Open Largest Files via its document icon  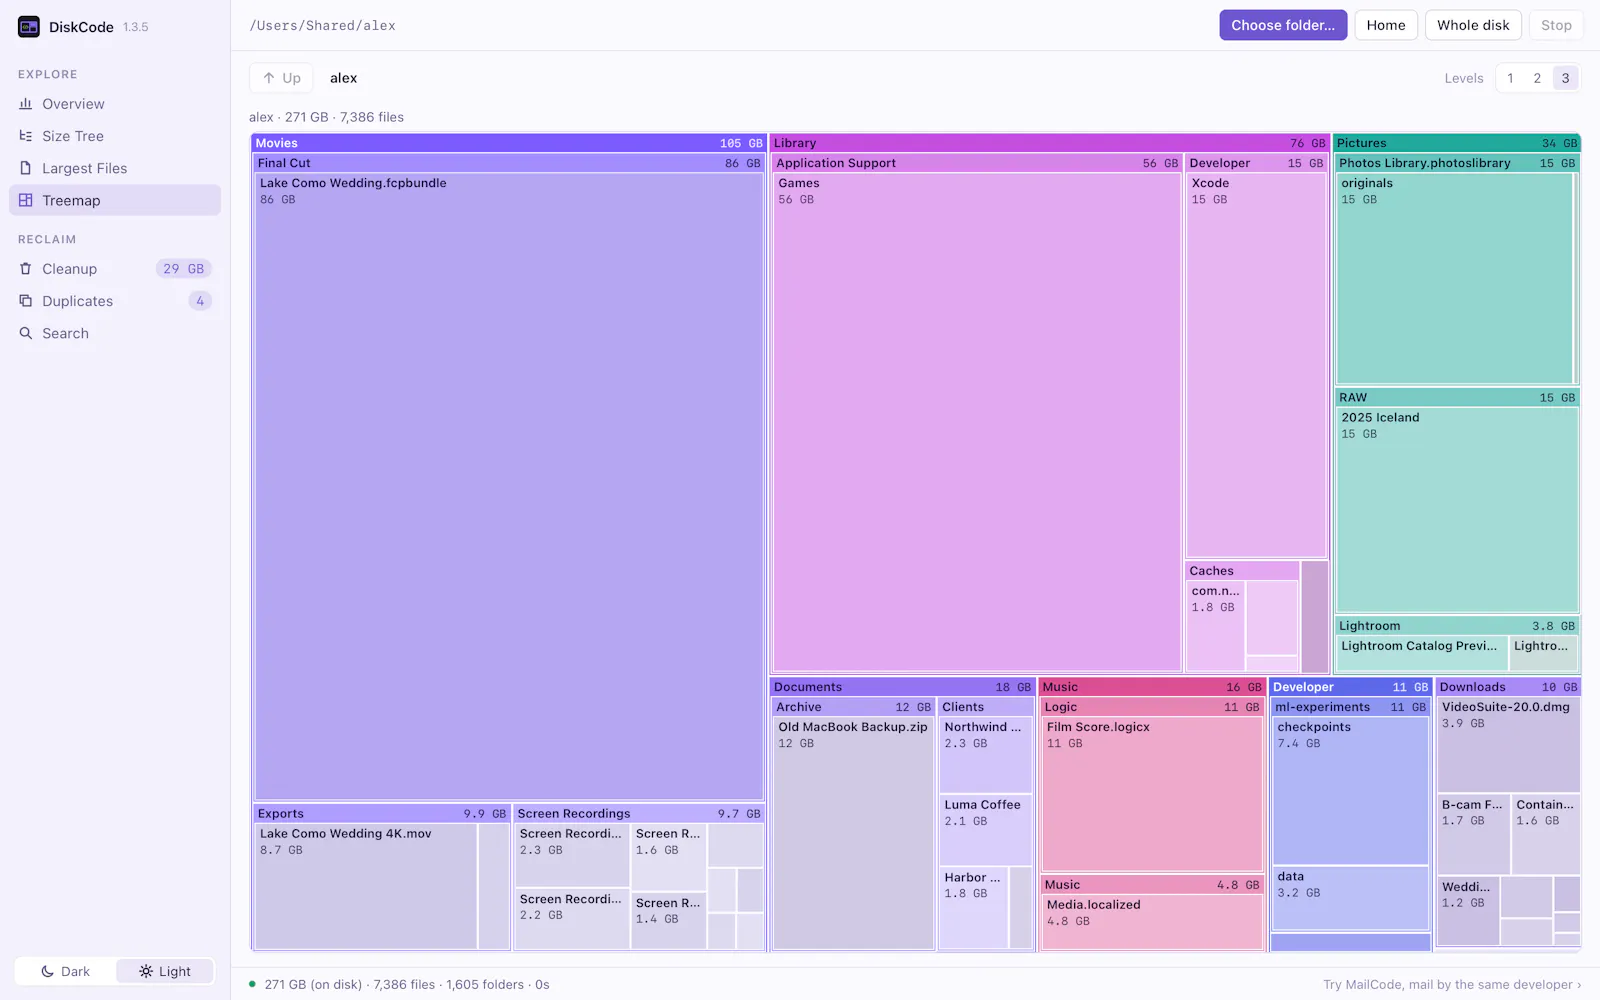[26, 168]
